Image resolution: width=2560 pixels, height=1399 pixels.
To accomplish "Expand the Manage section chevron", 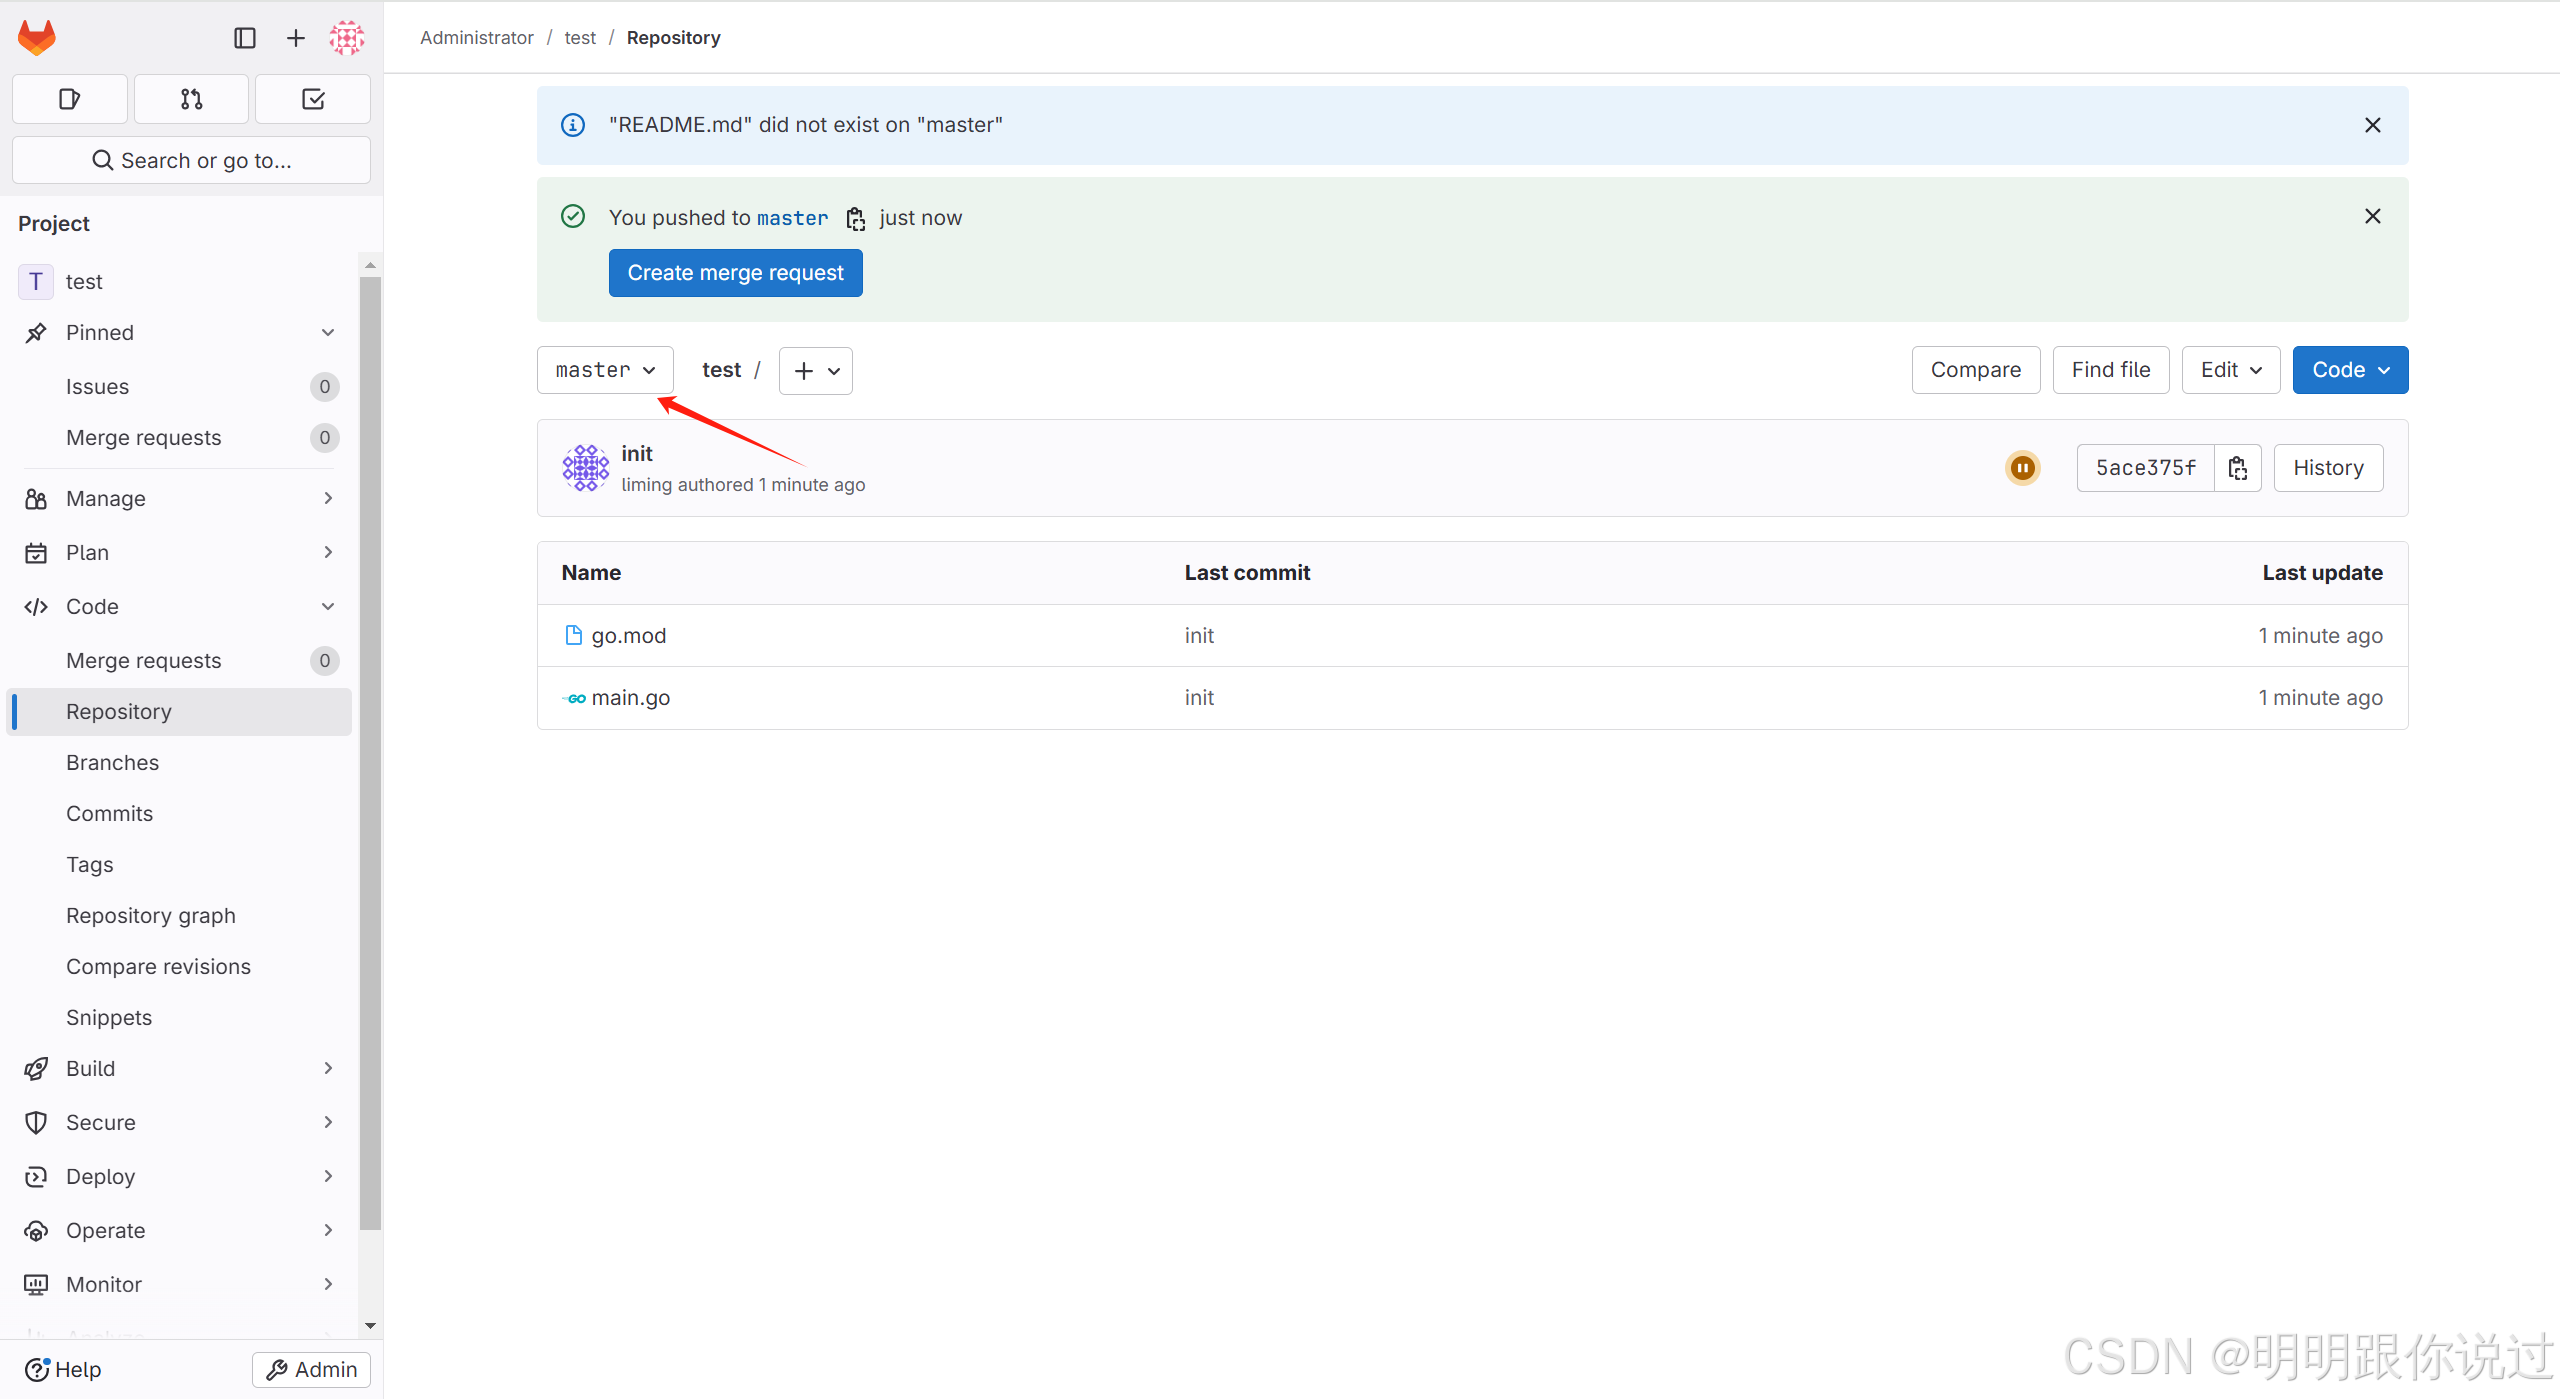I will pyautogui.click(x=328, y=499).
